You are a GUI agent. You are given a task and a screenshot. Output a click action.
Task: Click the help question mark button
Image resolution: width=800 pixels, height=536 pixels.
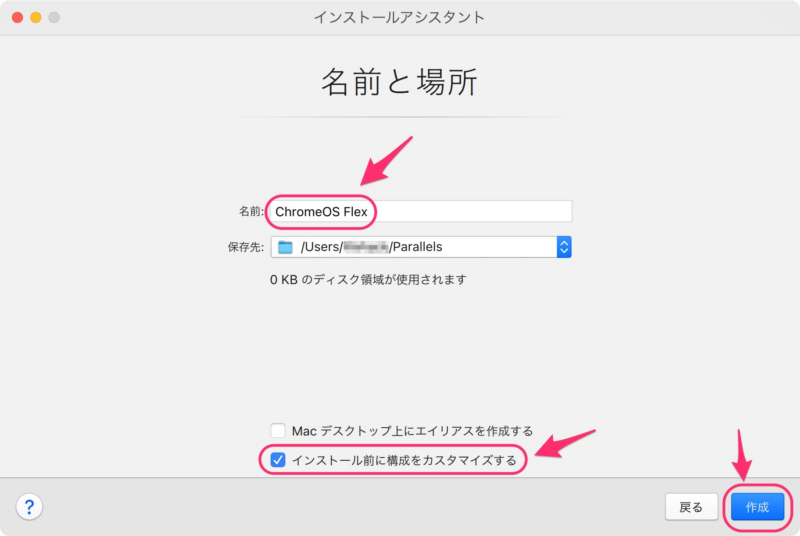click(x=29, y=507)
